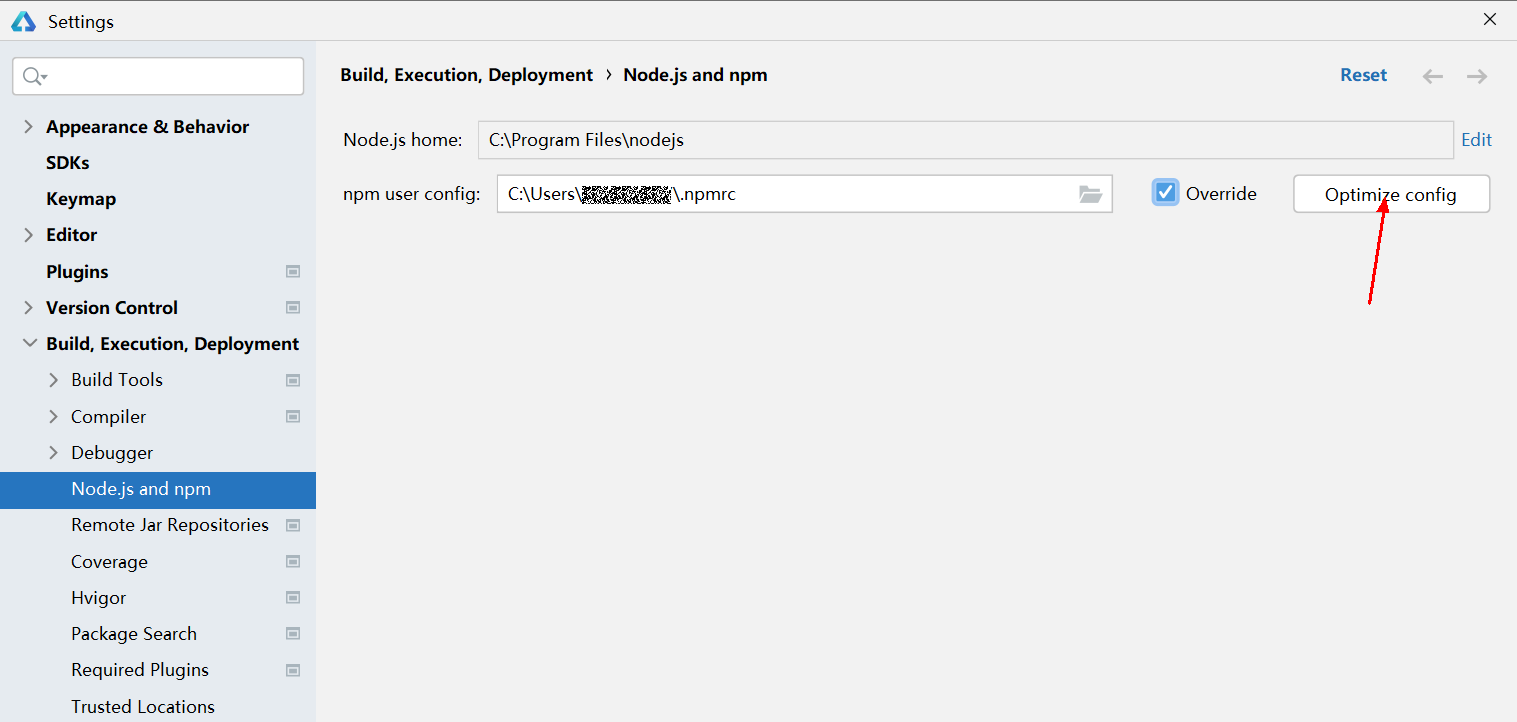
Task: Expand the Editor section
Action: pyautogui.click(x=28, y=235)
